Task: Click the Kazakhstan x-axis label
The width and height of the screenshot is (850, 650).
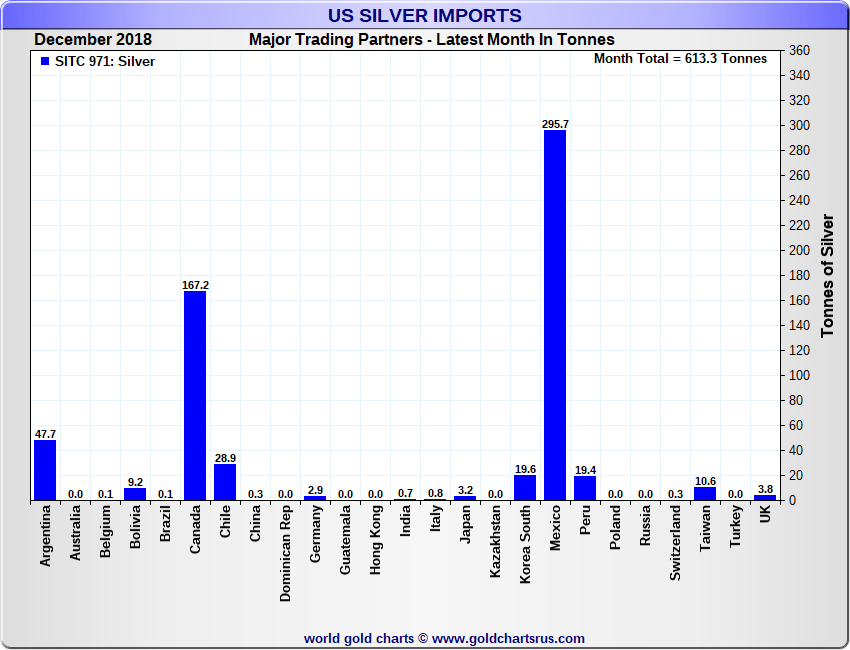Action: pyautogui.click(x=496, y=550)
